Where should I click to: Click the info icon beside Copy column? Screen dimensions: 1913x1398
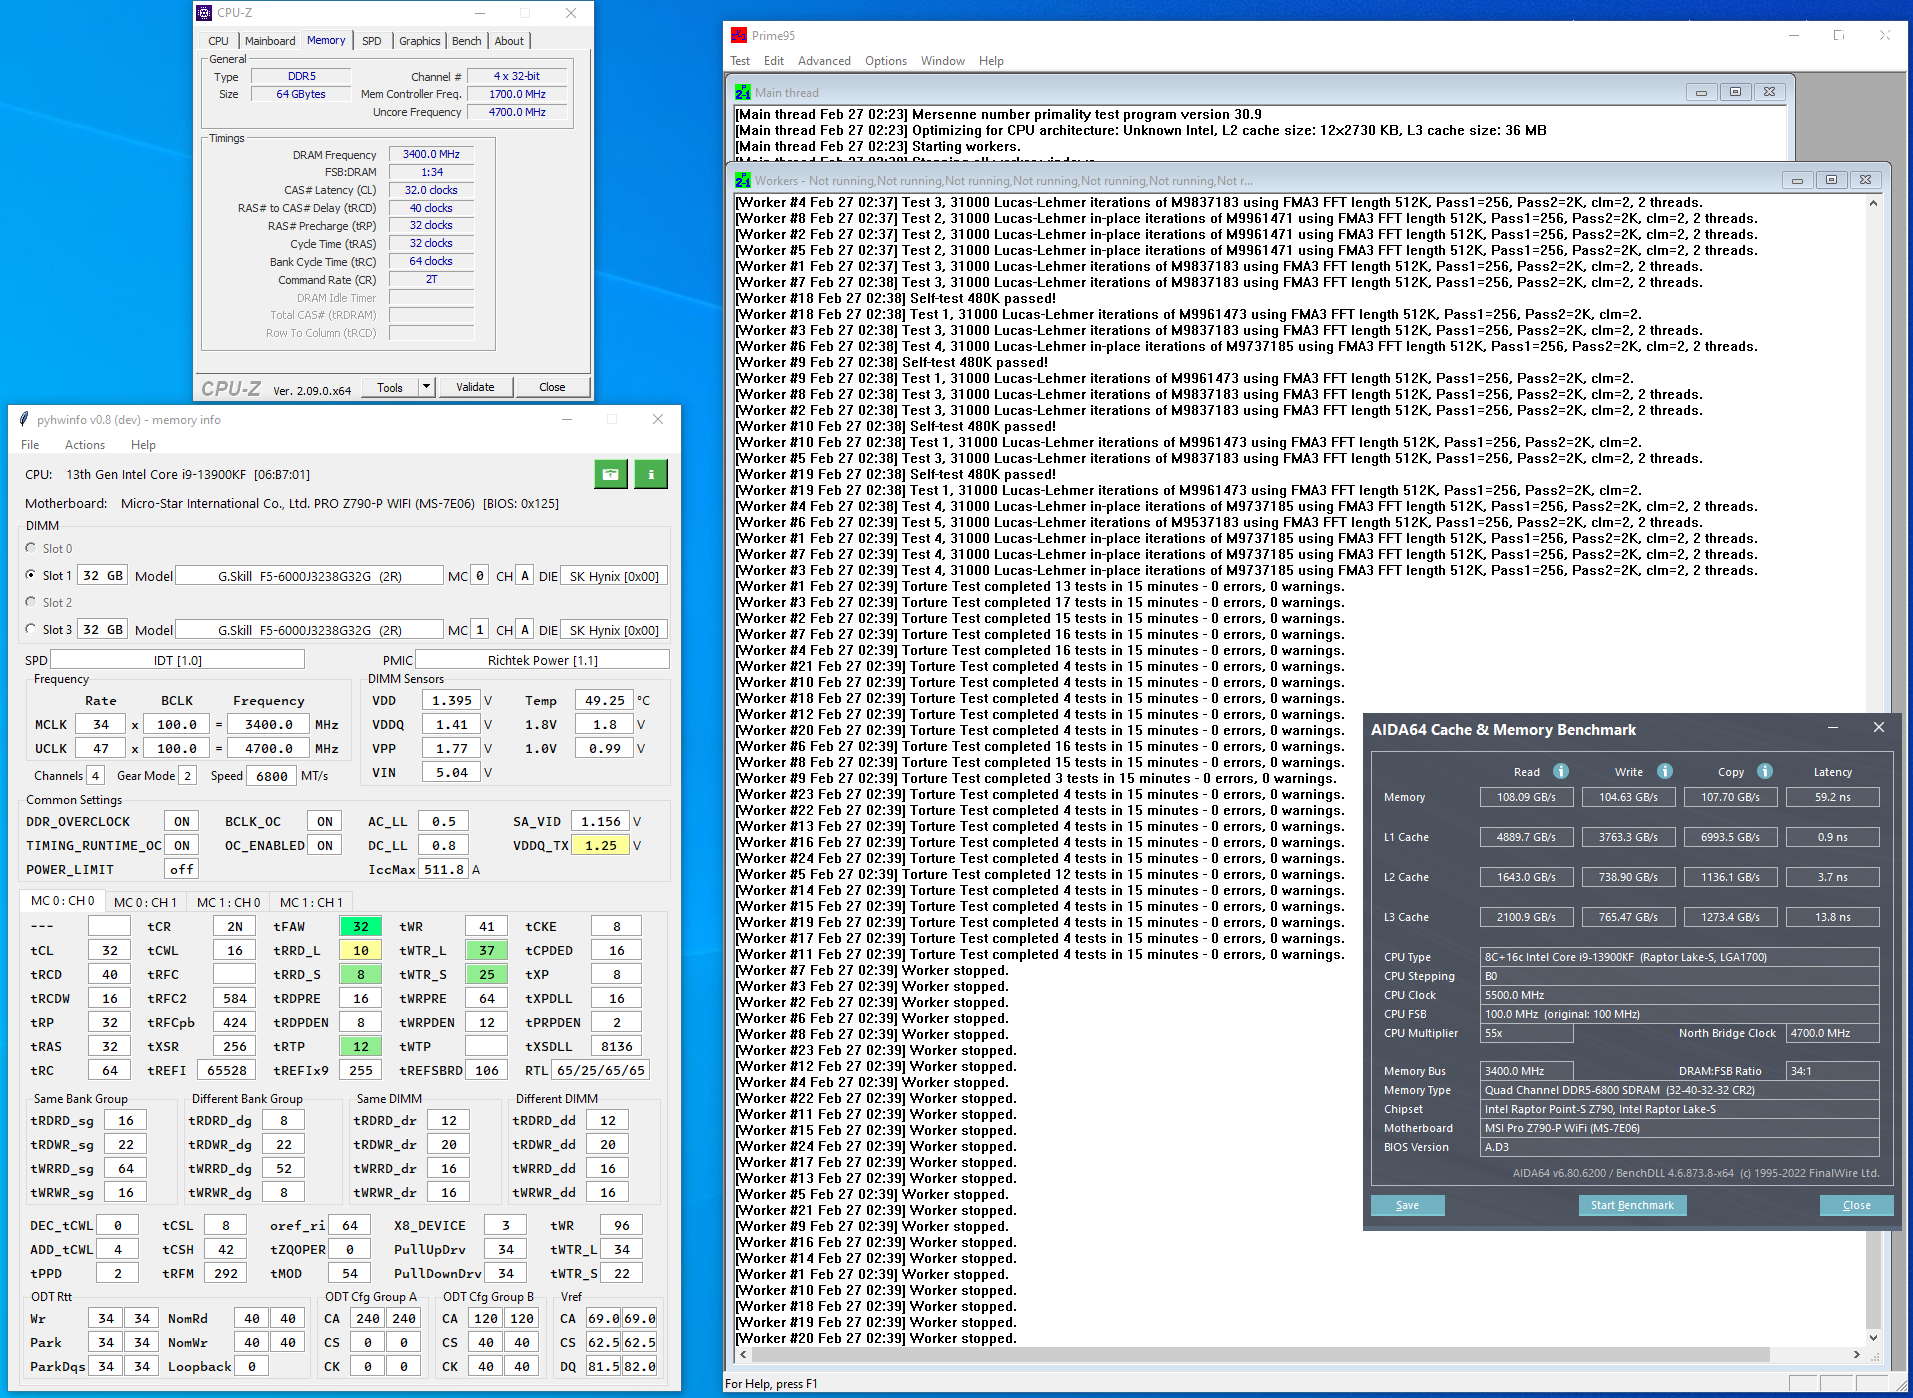coord(1765,771)
